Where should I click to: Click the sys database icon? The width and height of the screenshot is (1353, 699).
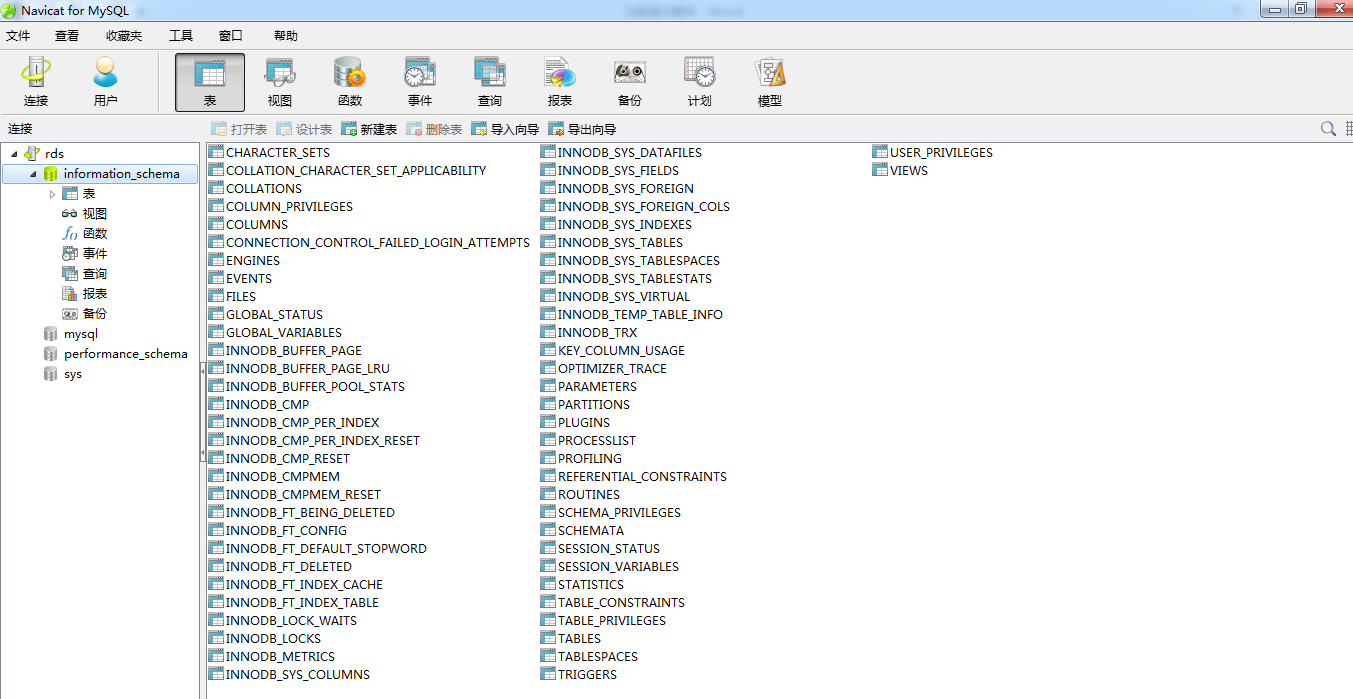point(50,374)
